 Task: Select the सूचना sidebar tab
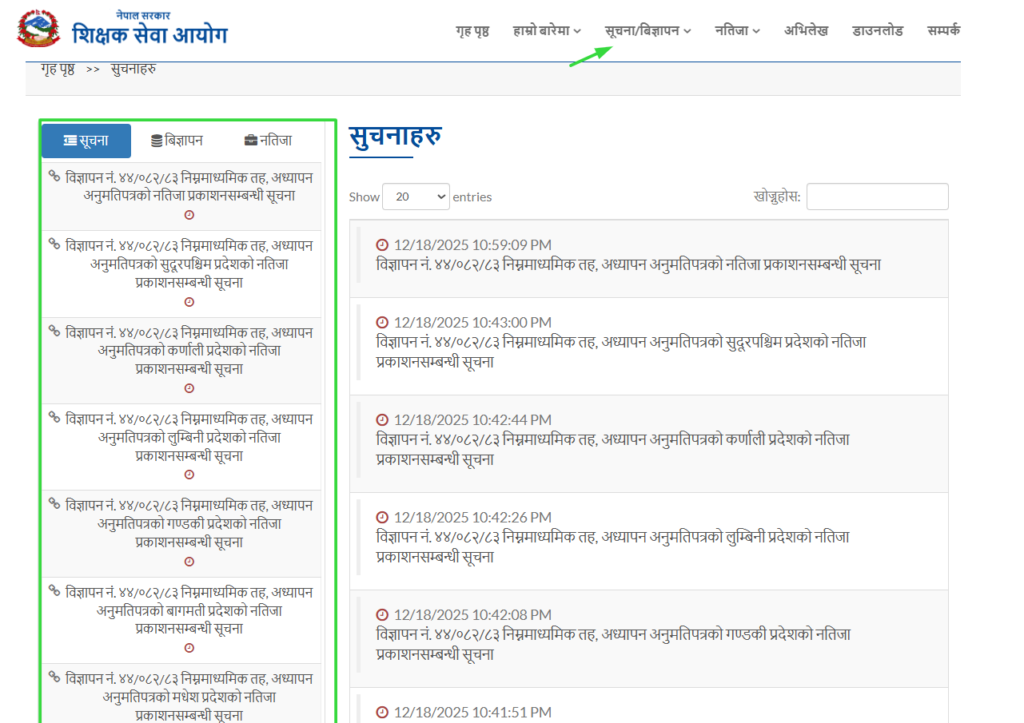(x=86, y=141)
